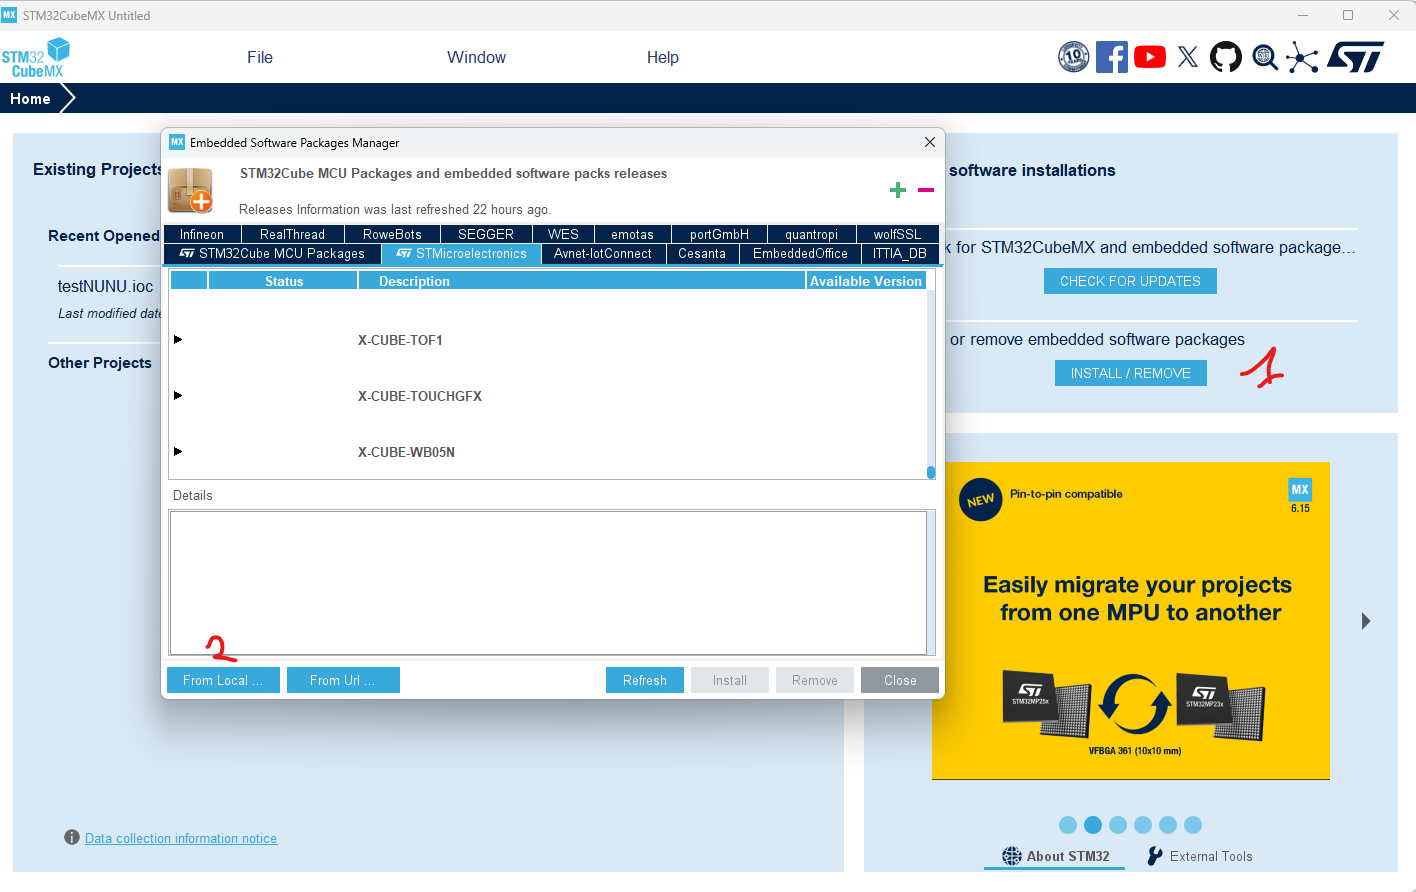The width and height of the screenshot is (1416, 892).
Task: Click the ST logo at top right
Action: pyautogui.click(x=1358, y=57)
